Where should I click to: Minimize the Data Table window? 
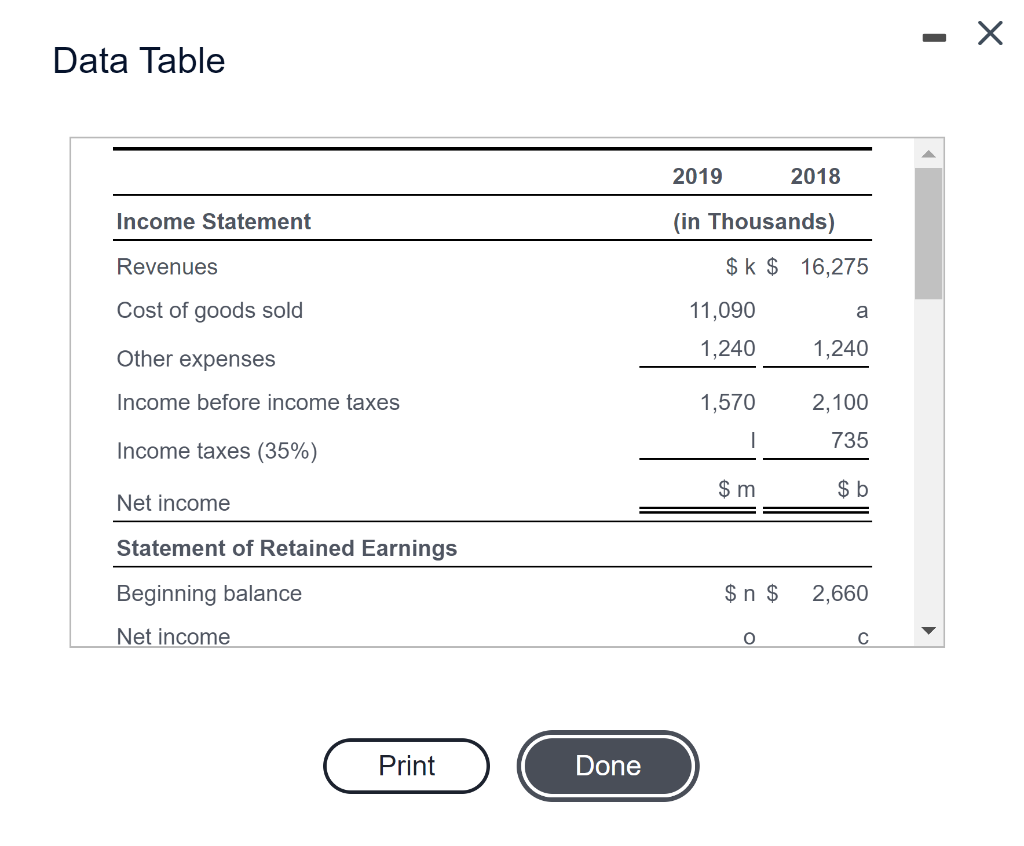(934, 36)
